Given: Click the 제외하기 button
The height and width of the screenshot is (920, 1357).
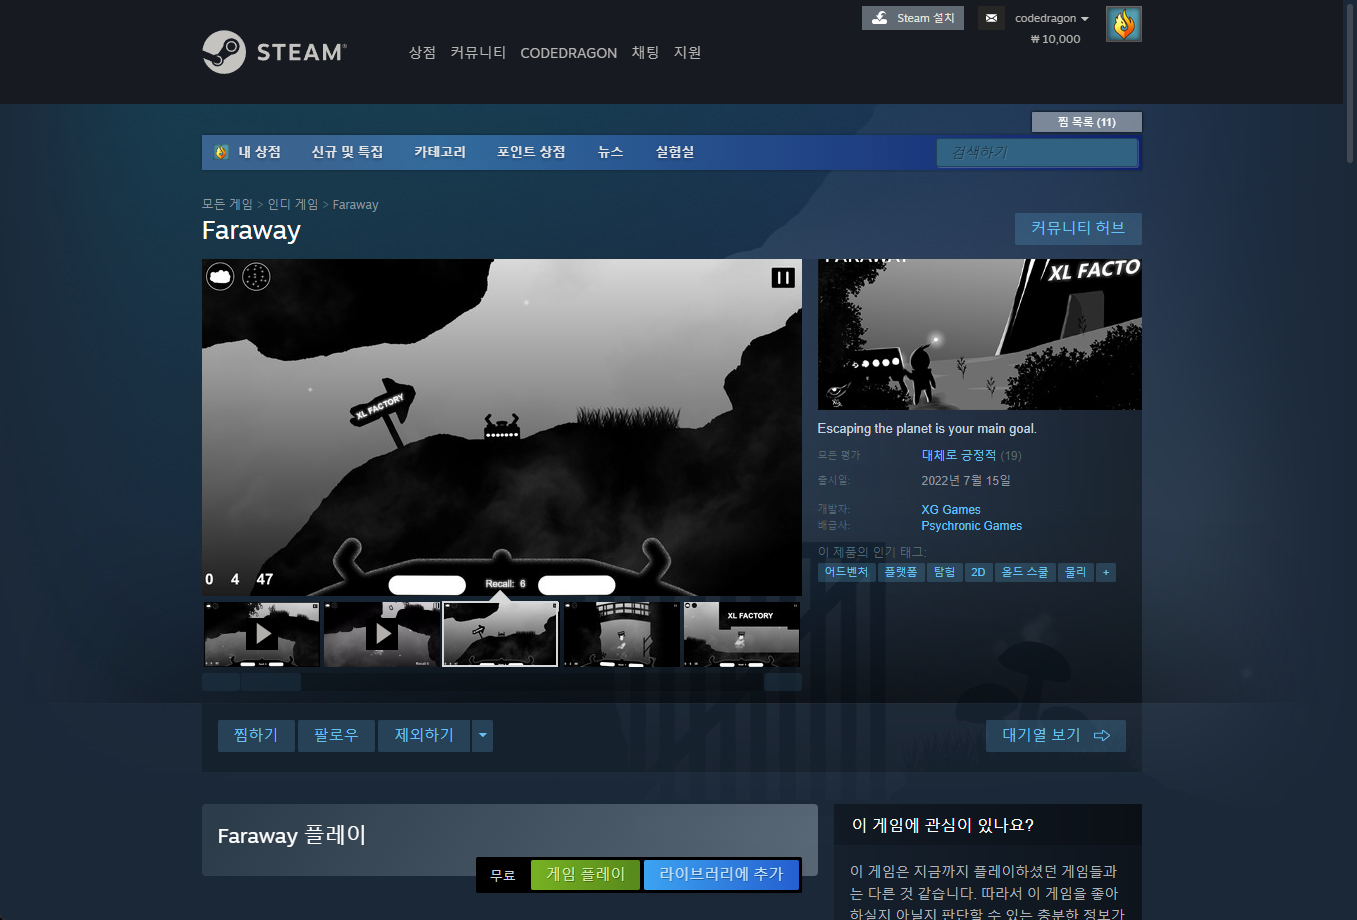Looking at the screenshot, I should pyautogui.click(x=424, y=735).
